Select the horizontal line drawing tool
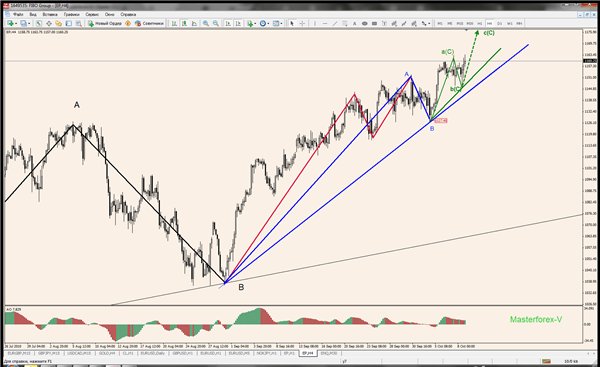Viewport: 600px width, 367px height. [325, 23]
